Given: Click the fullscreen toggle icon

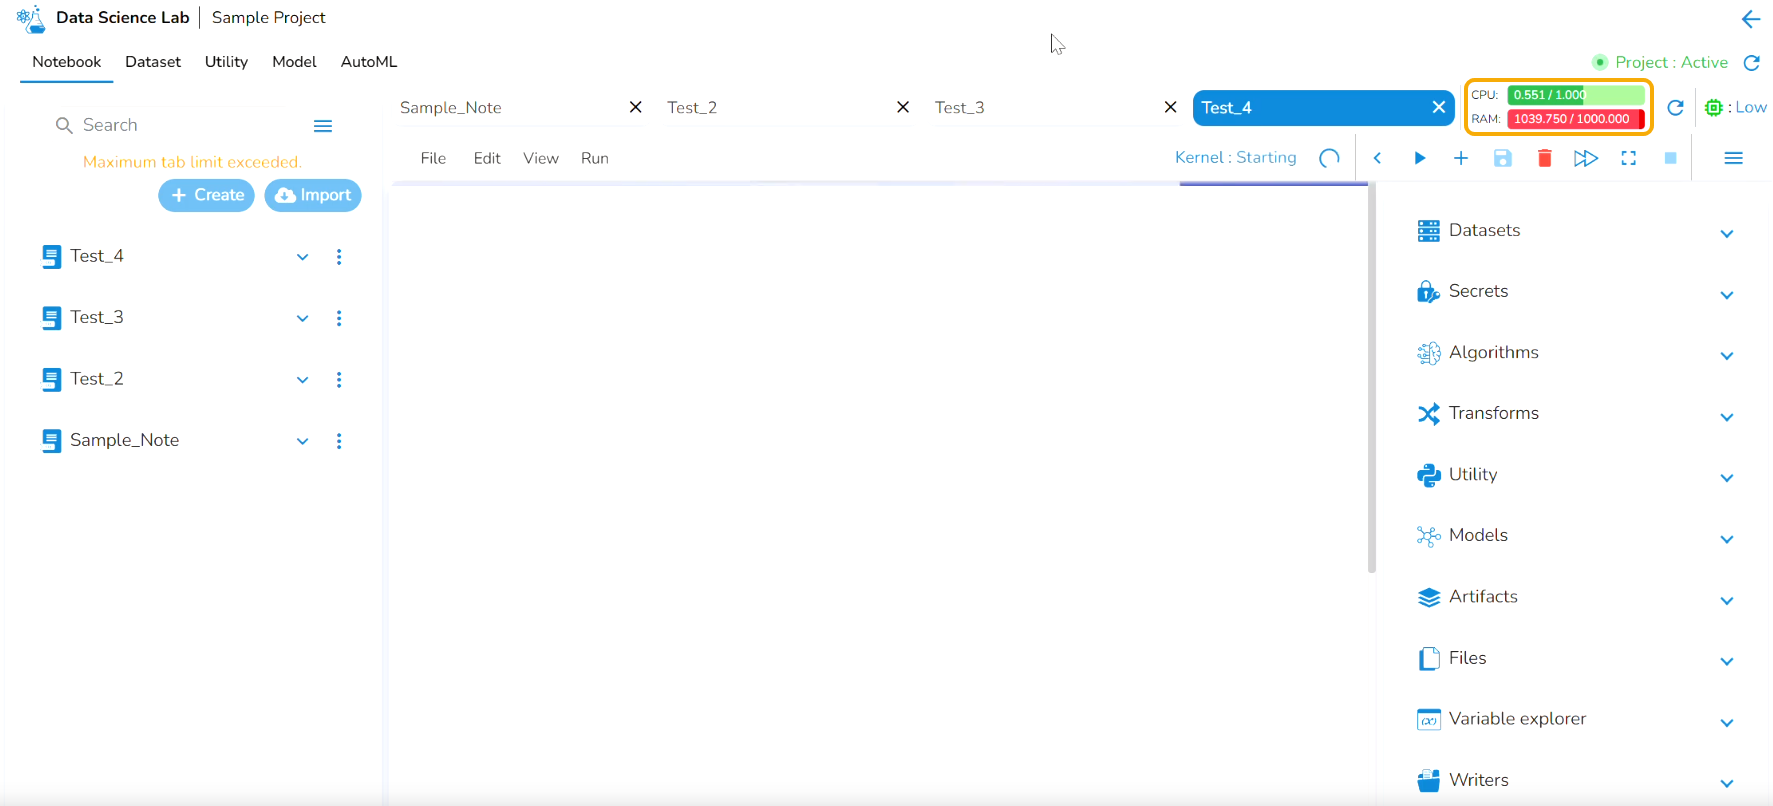Looking at the screenshot, I should (1628, 158).
